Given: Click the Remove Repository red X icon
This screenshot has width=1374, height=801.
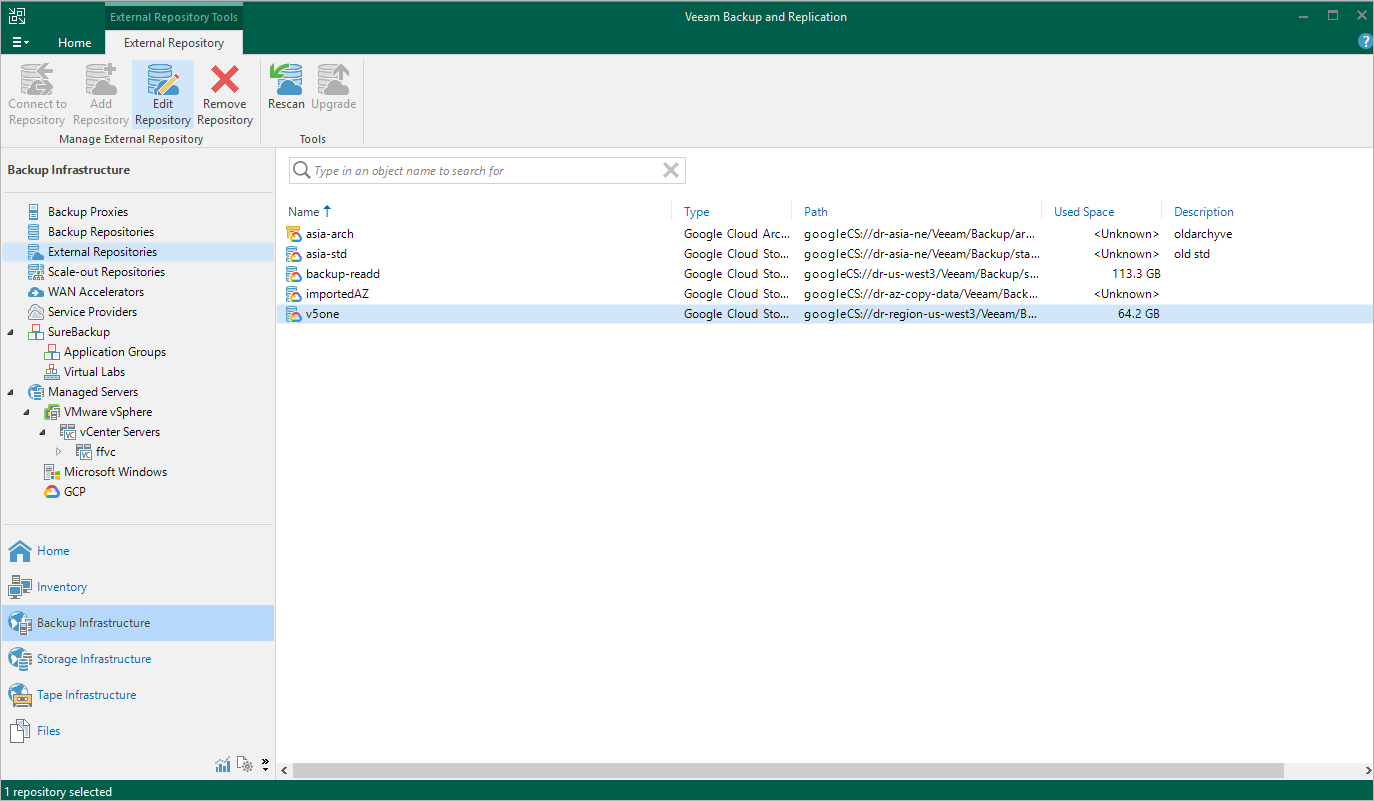Looking at the screenshot, I should point(225,80).
